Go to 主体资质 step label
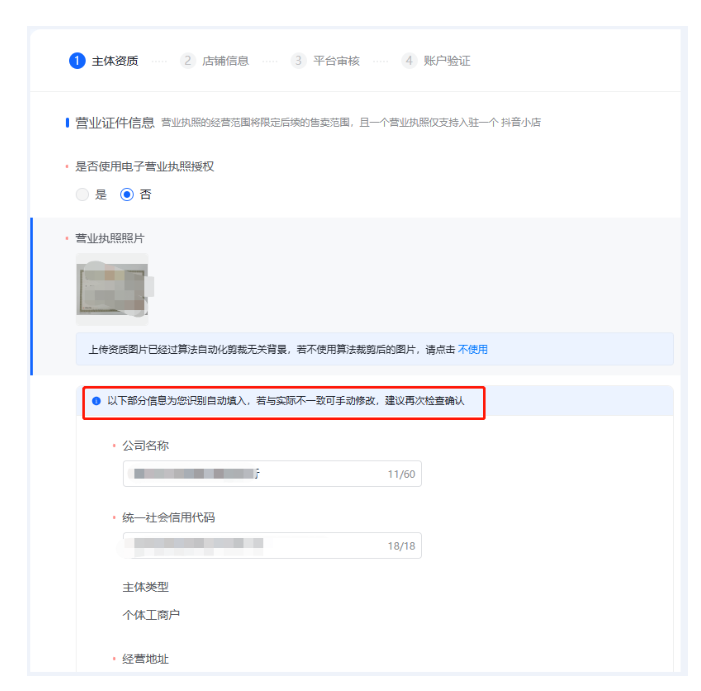The width and height of the screenshot is (701, 691). [115, 61]
